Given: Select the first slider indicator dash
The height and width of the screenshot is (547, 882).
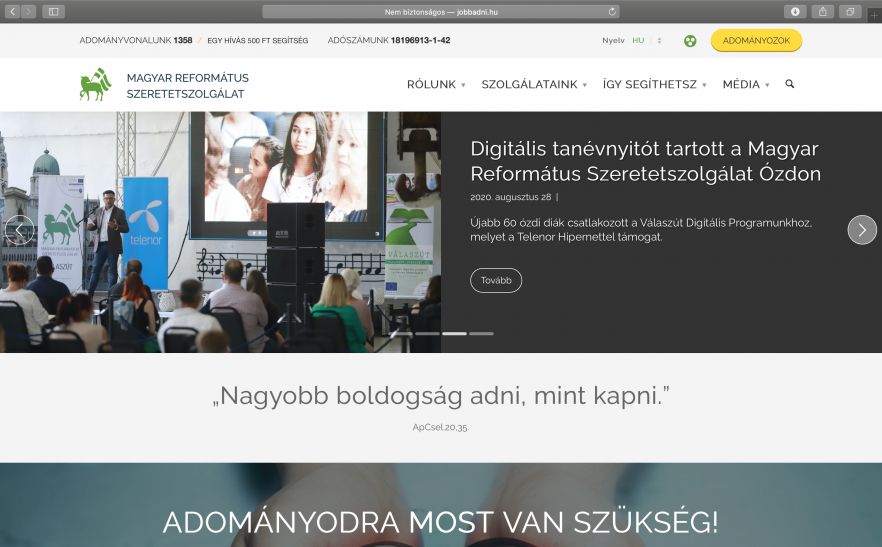Looking at the screenshot, I should pyautogui.click(x=400, y=334).
